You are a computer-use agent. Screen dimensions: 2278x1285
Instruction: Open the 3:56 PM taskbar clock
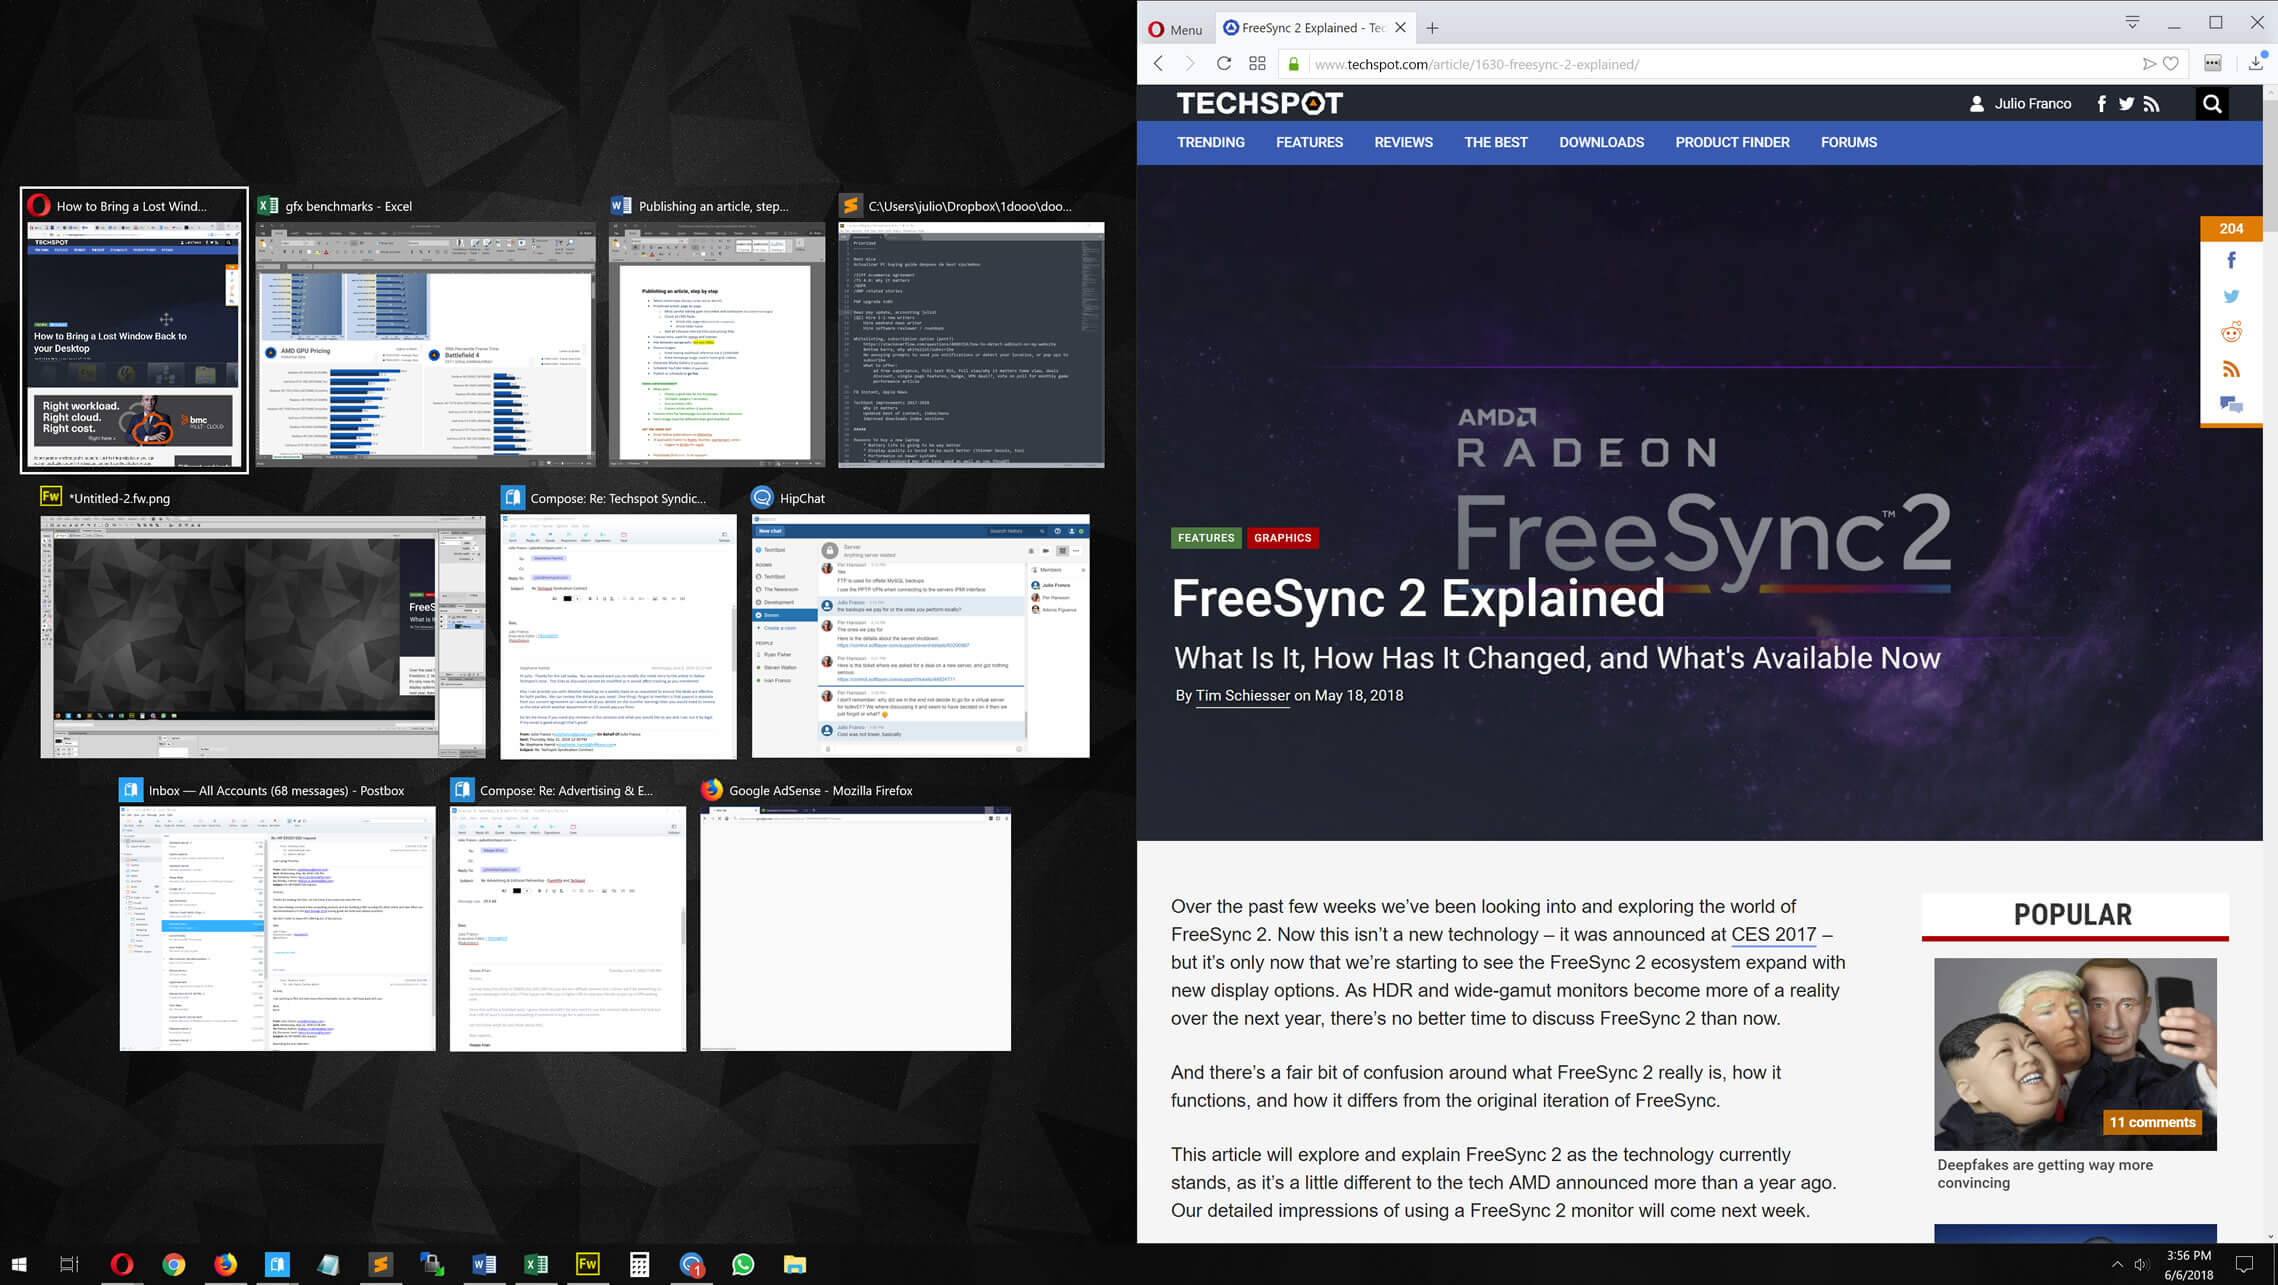tap(2189, 1264)
